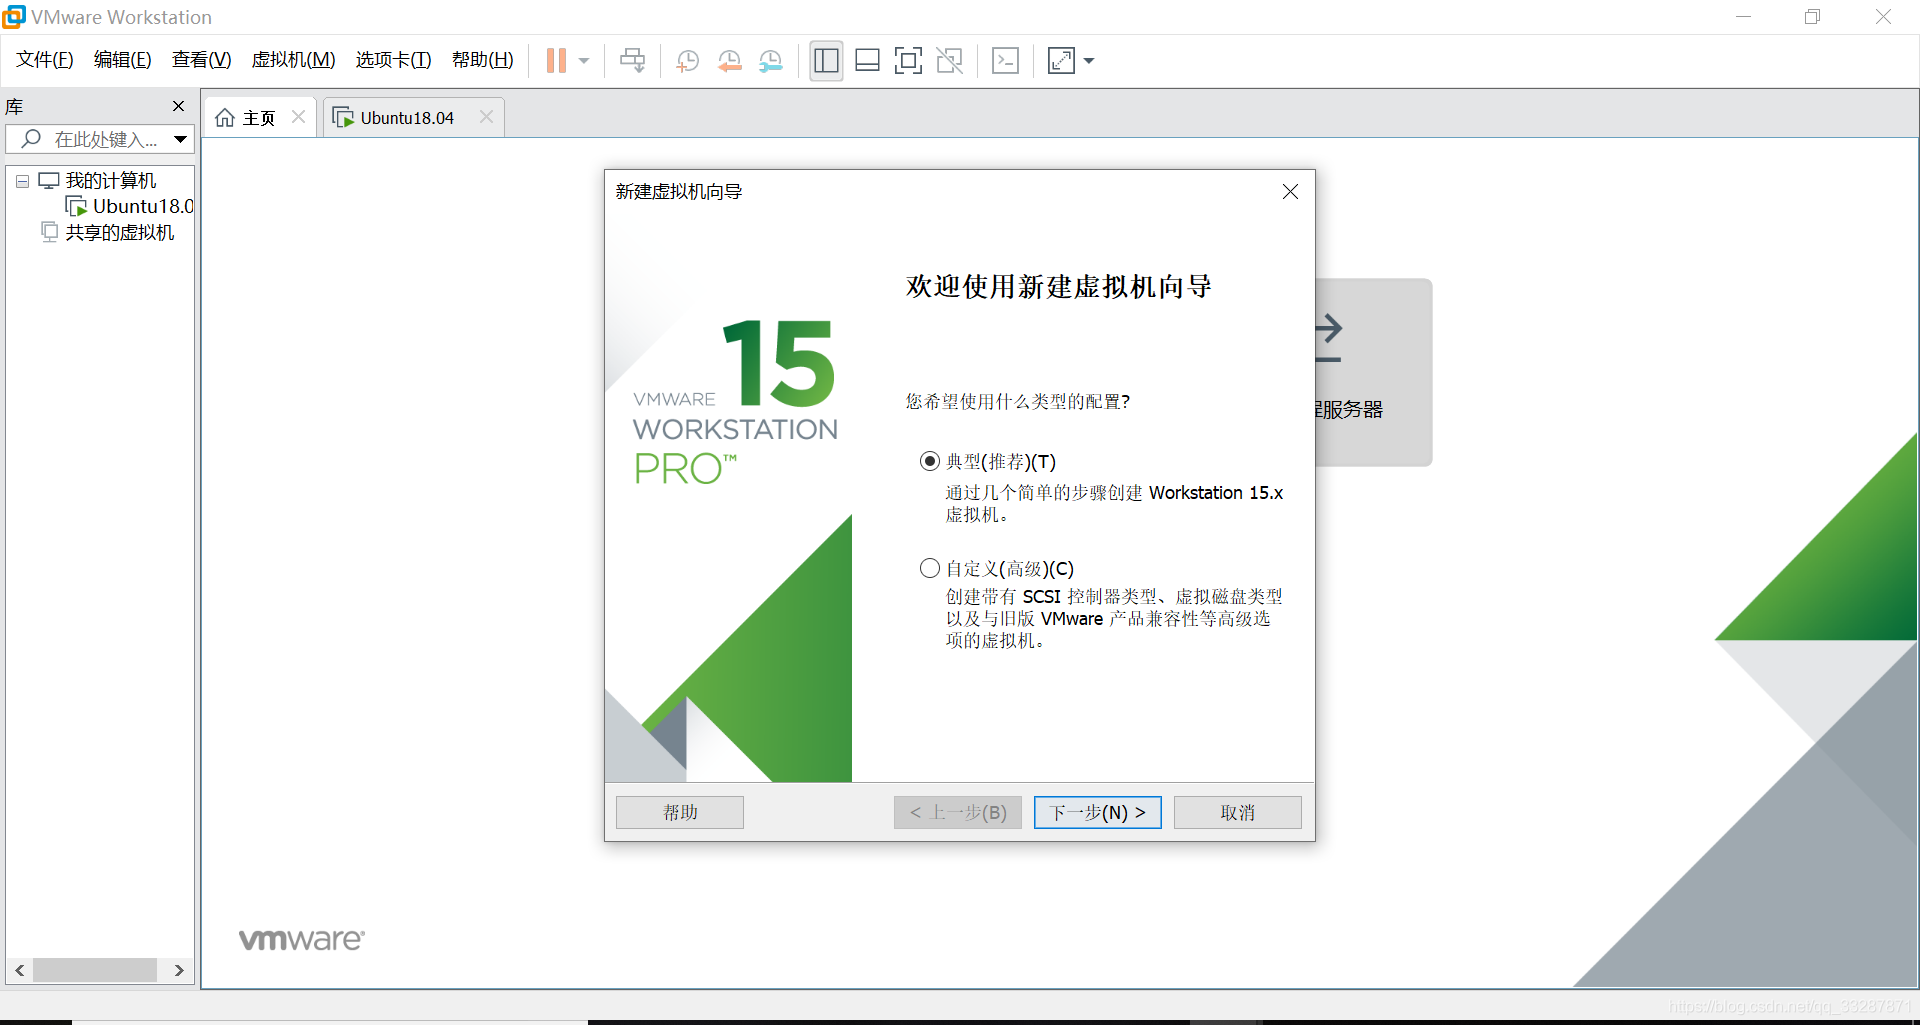Open the snapshot manager icon
Screen dimensions: 1920x1025
(770, 61)
